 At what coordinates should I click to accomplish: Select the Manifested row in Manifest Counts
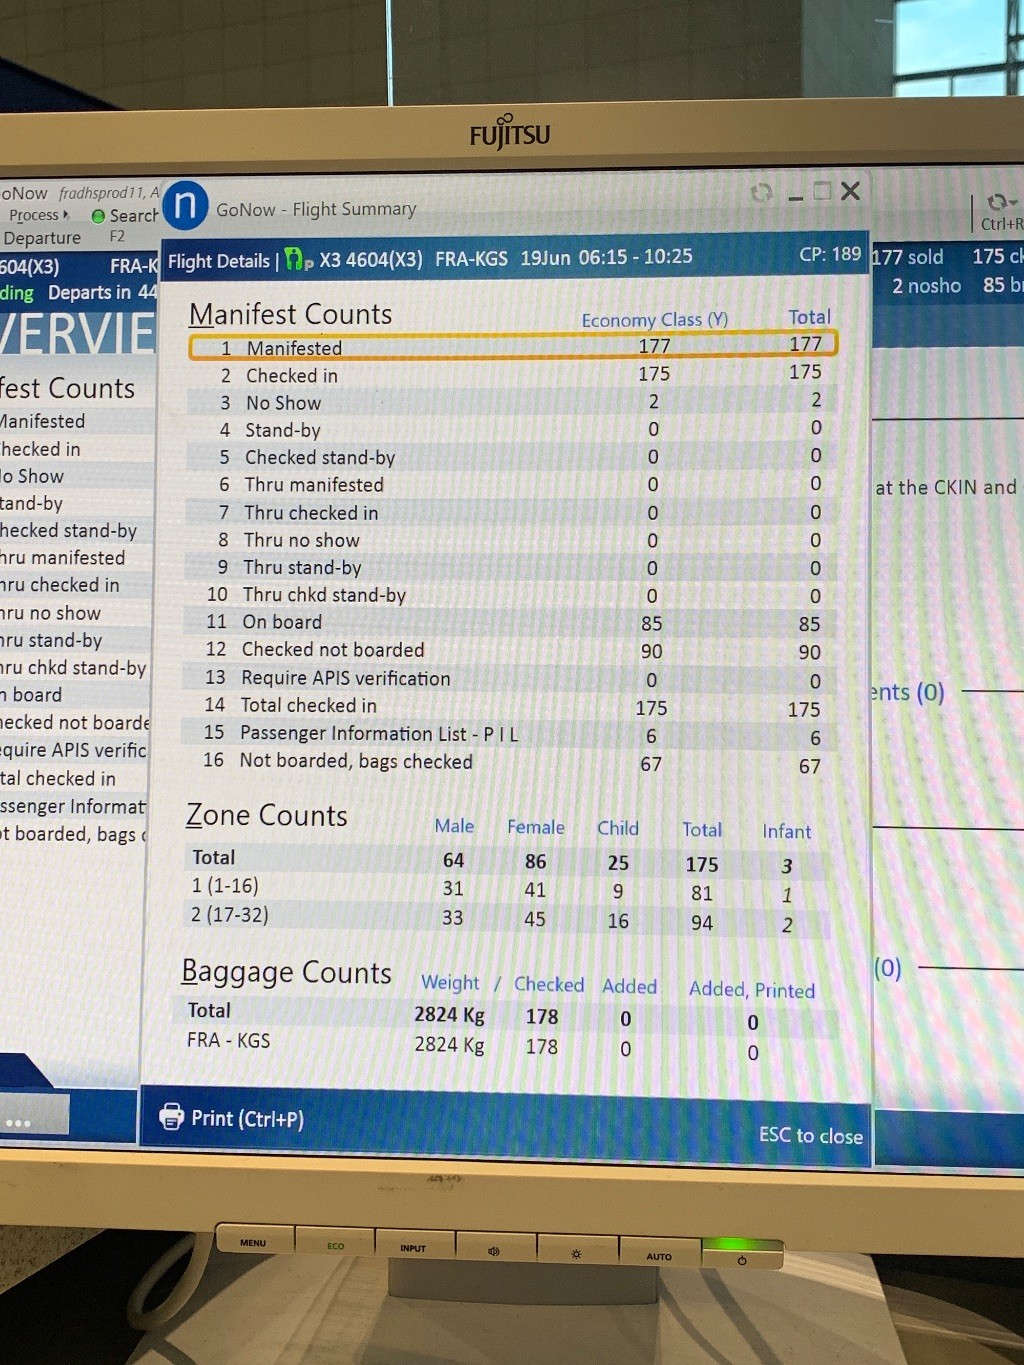coord(512,347)
